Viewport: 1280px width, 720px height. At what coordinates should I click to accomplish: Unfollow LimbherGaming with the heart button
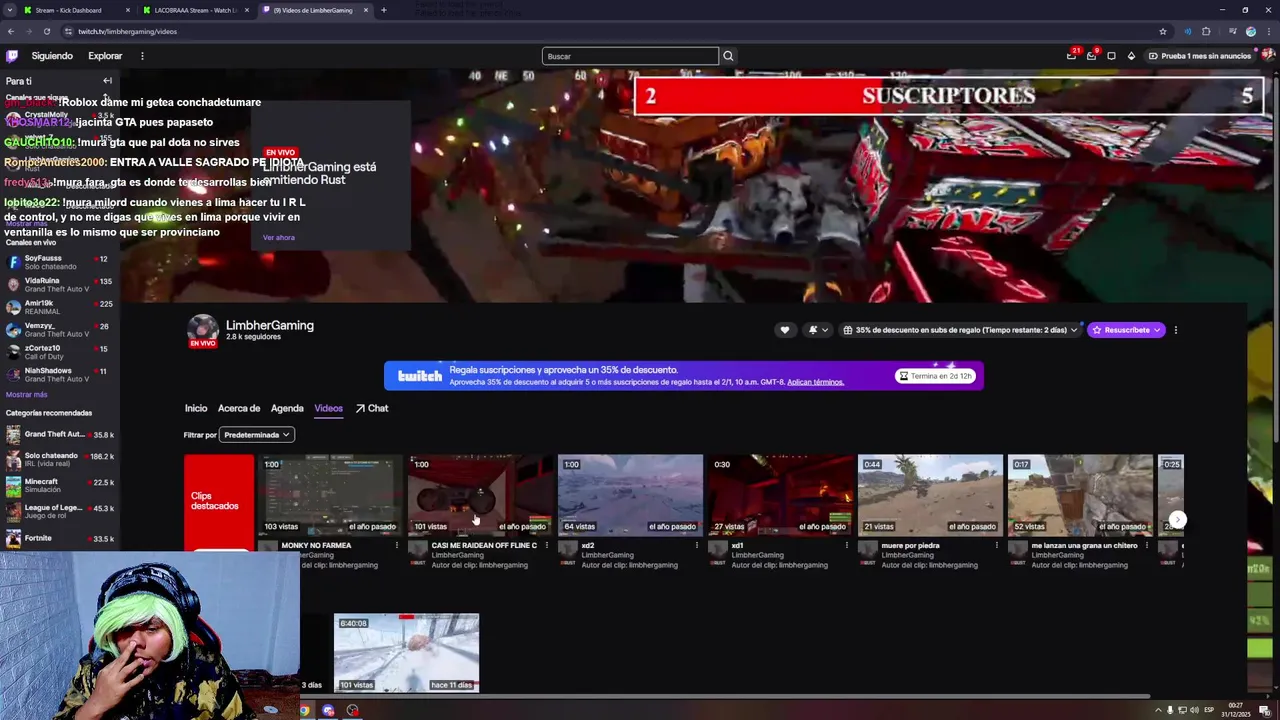click(x=785, y=330)
